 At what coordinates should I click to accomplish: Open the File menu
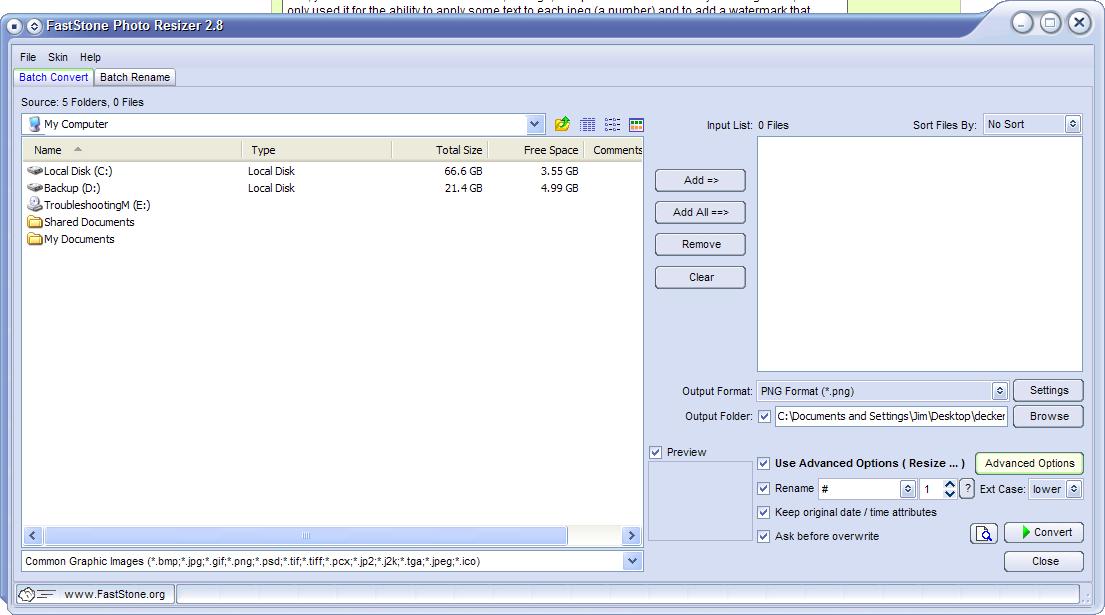click(x=28, y=57)
